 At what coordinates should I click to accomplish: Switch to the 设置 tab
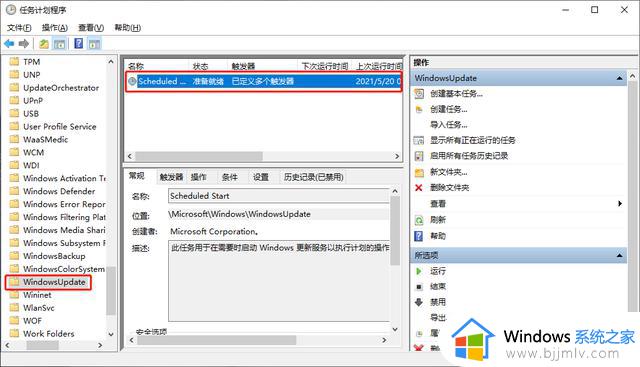coord(261,177)
